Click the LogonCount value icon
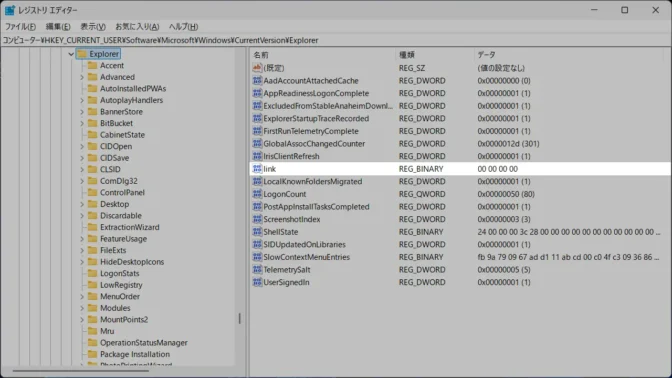The height and width of the screenshot is (378, 672). point(257,194)
